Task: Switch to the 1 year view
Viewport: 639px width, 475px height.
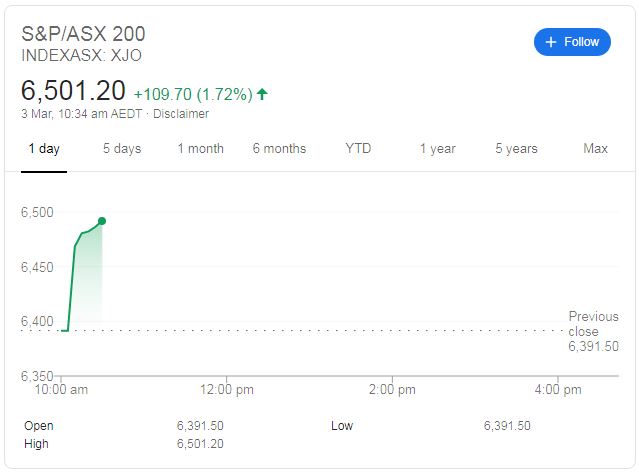Action: 438,149
